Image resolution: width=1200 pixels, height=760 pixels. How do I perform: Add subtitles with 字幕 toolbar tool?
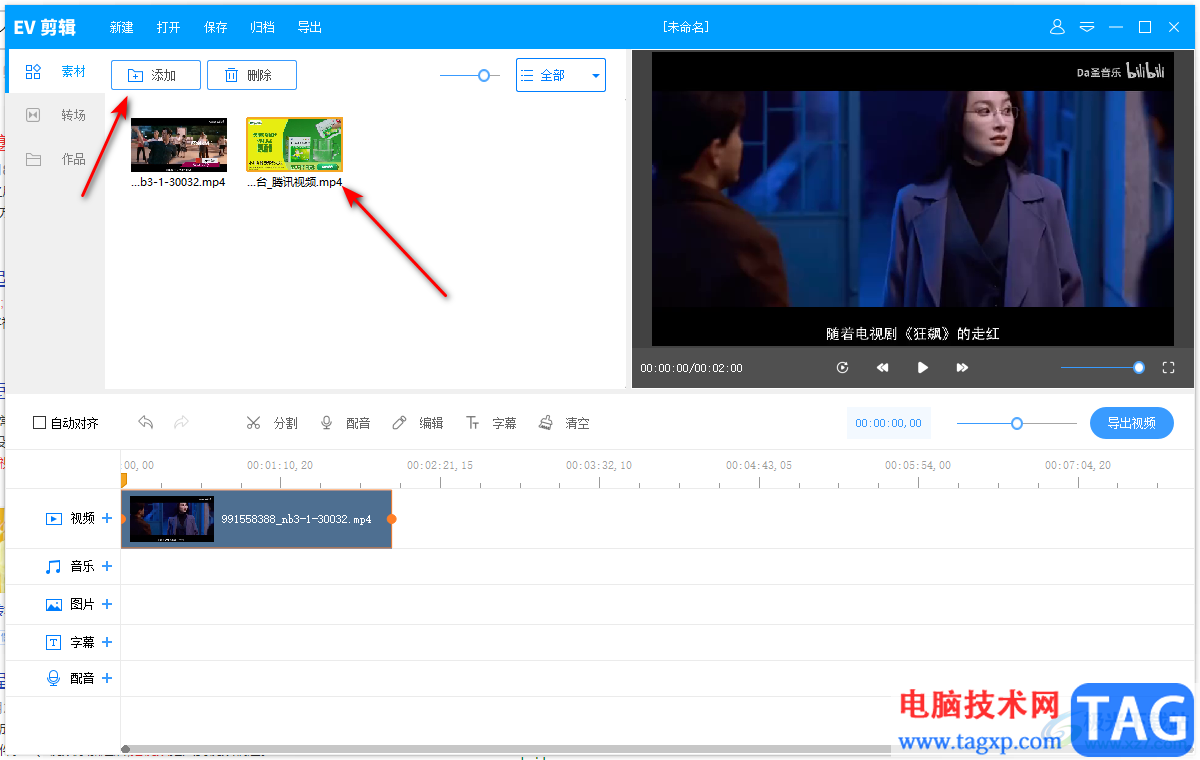click(491, 423)
